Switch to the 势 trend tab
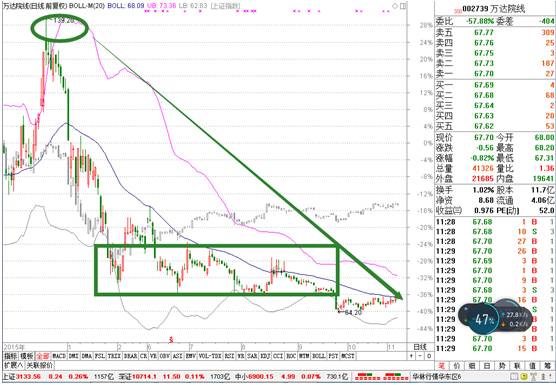This screenshot has width=556, height=385. pos(502,366)
